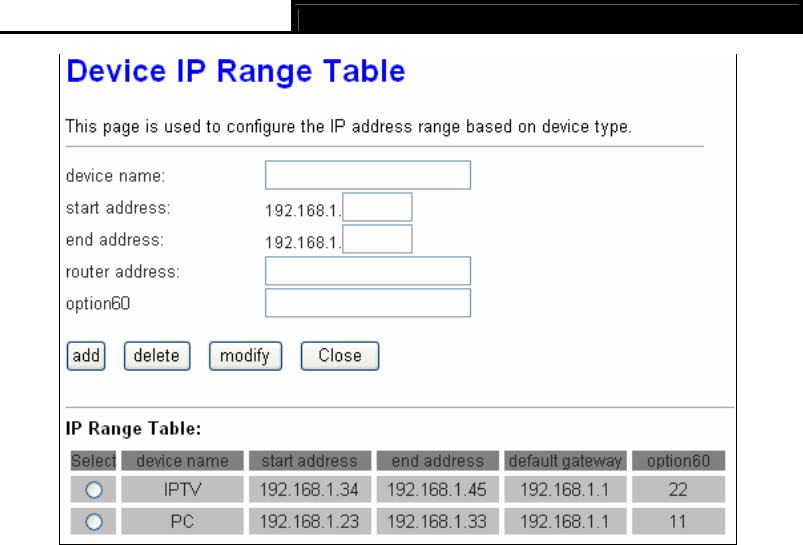
Task: Click the Select column header
Action: tap(93, 460)
